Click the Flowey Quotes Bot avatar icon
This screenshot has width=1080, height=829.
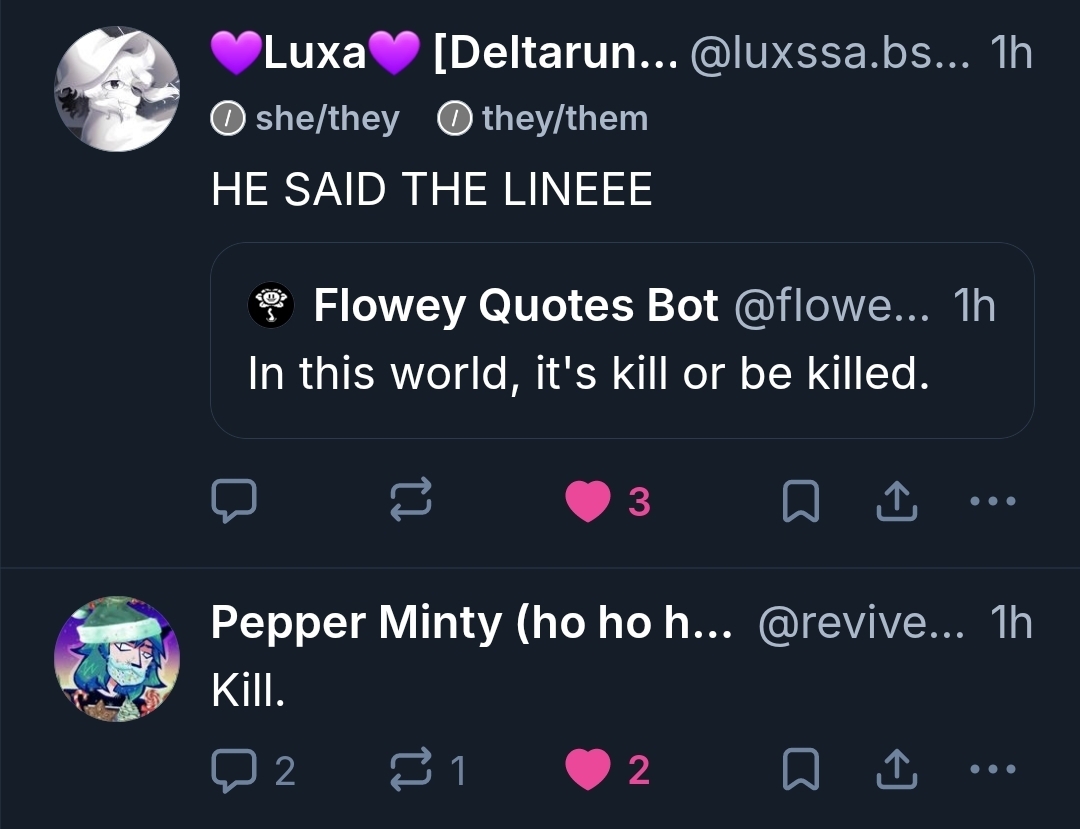click(x=268, y=305)
